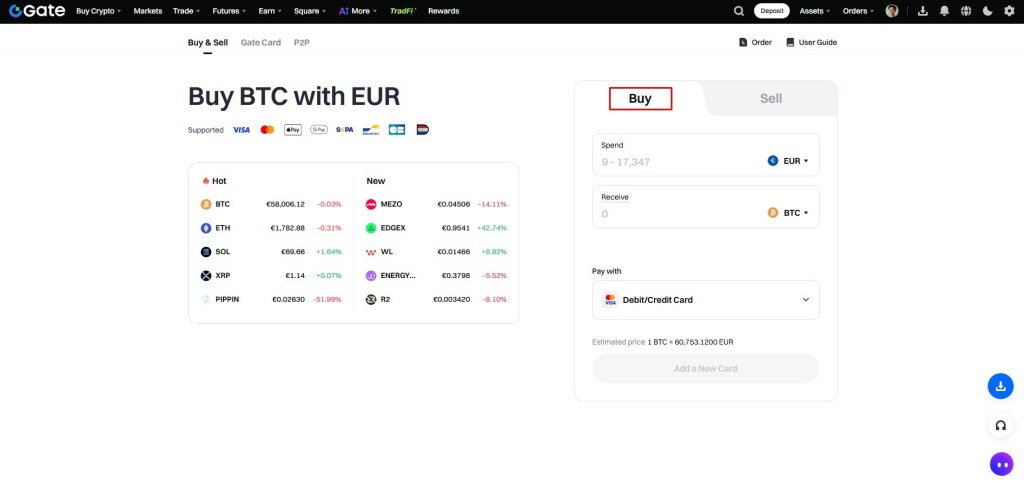Click the estimated price 1 BTC text

pyautogui.click(x=690, y=342)
